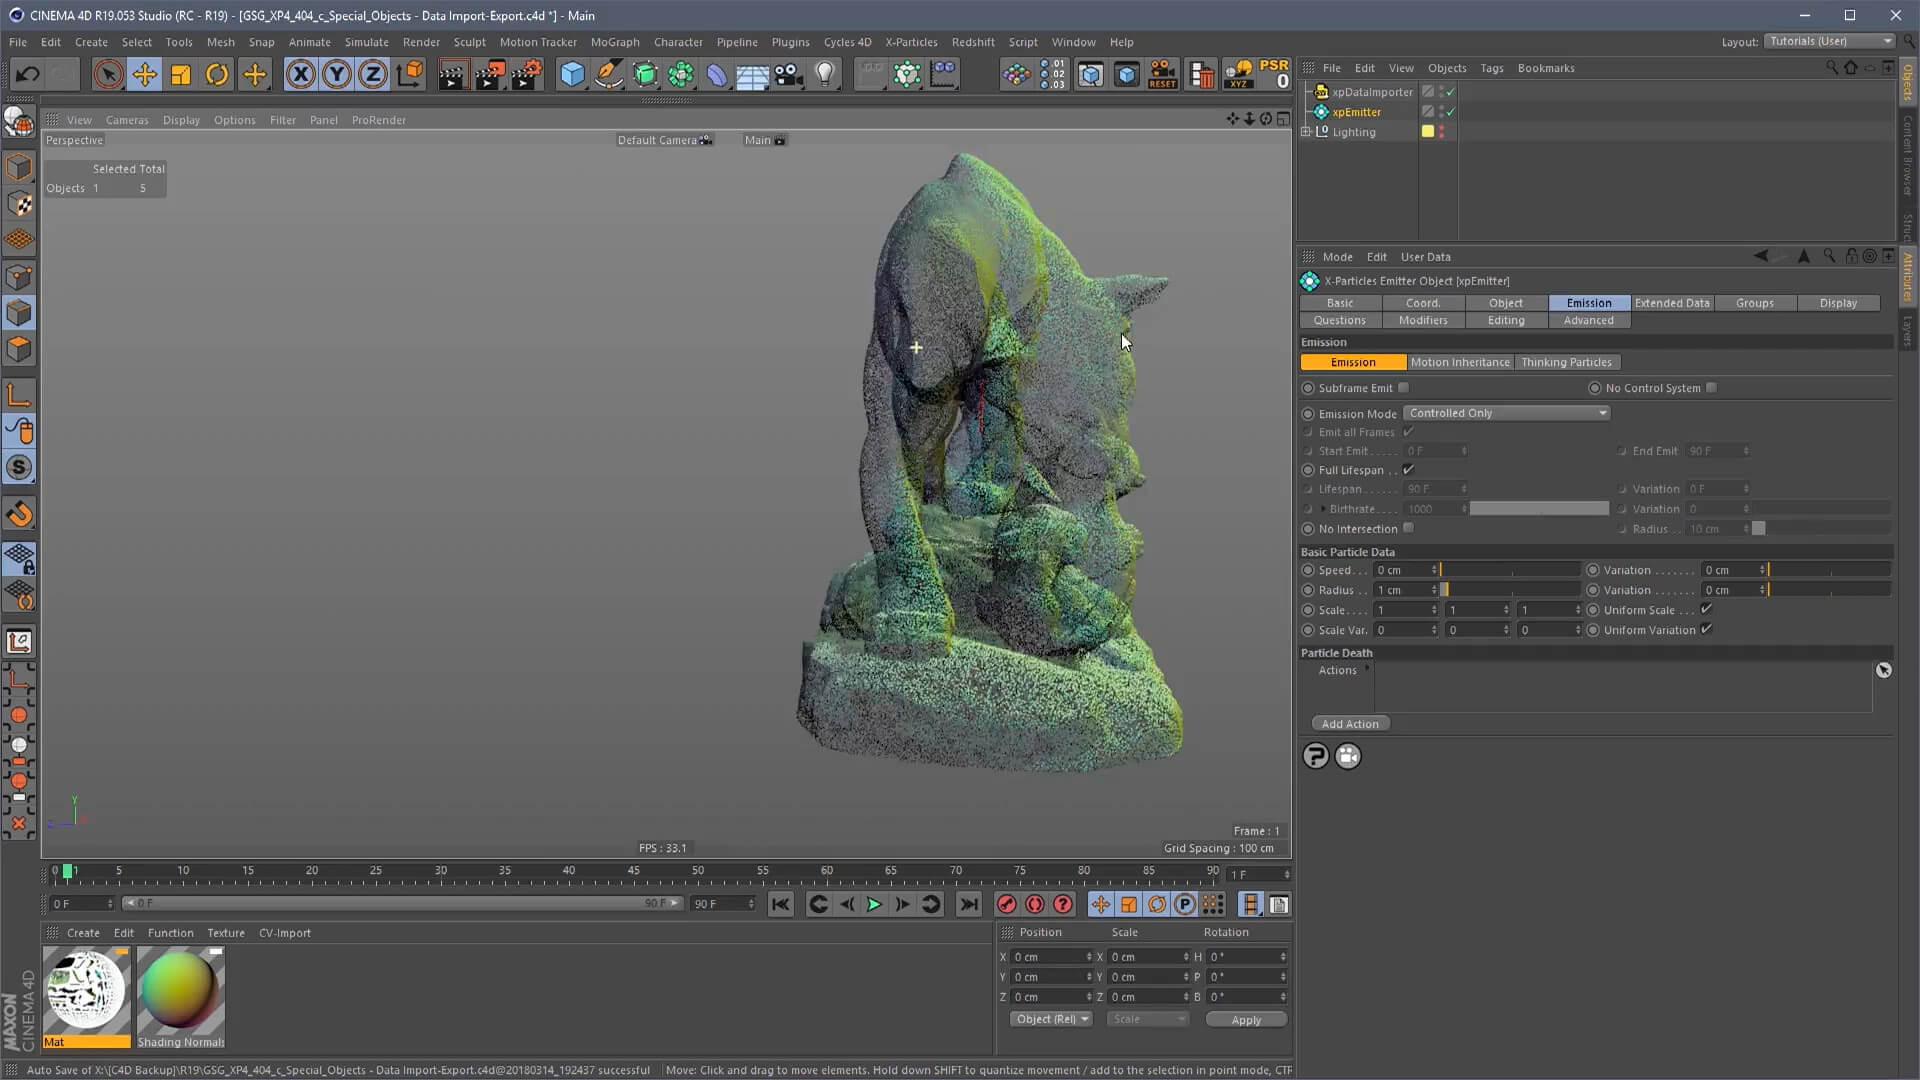Expand the Lighting object tree
Viewport: 1920px width, 1080px height.
(1306, 132)
